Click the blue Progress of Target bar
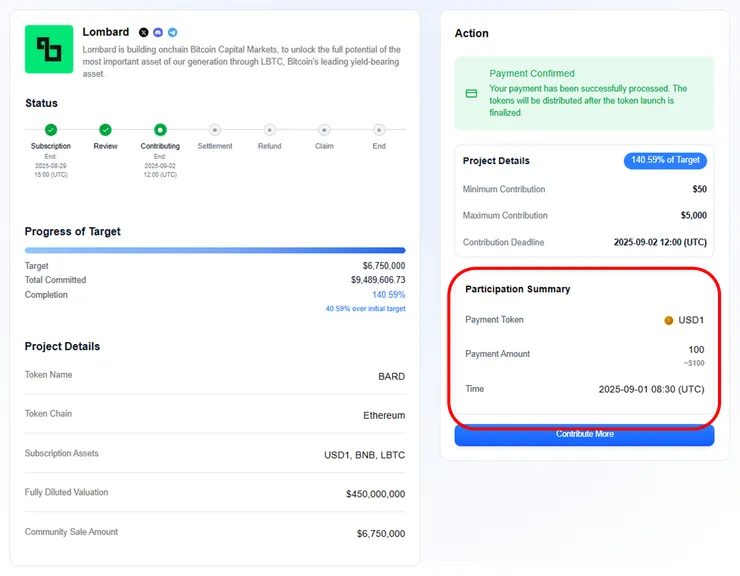This screenshot has width=740, height=576. tap(215, 250)
